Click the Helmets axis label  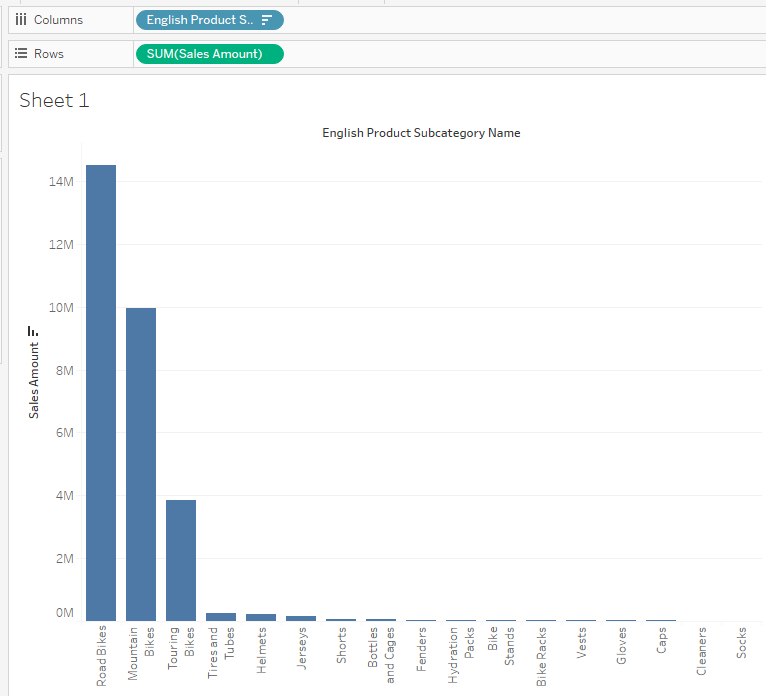point(261,651)
